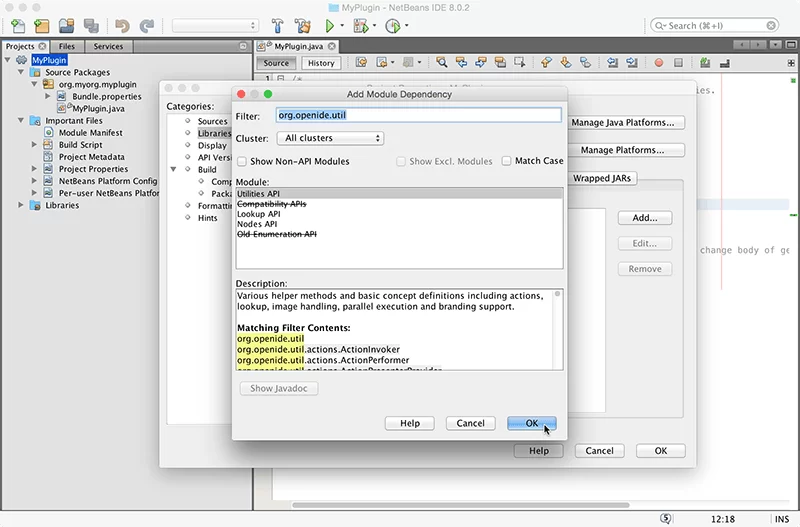Open the project configuration dropdown in toolbar

pos(215,26)
